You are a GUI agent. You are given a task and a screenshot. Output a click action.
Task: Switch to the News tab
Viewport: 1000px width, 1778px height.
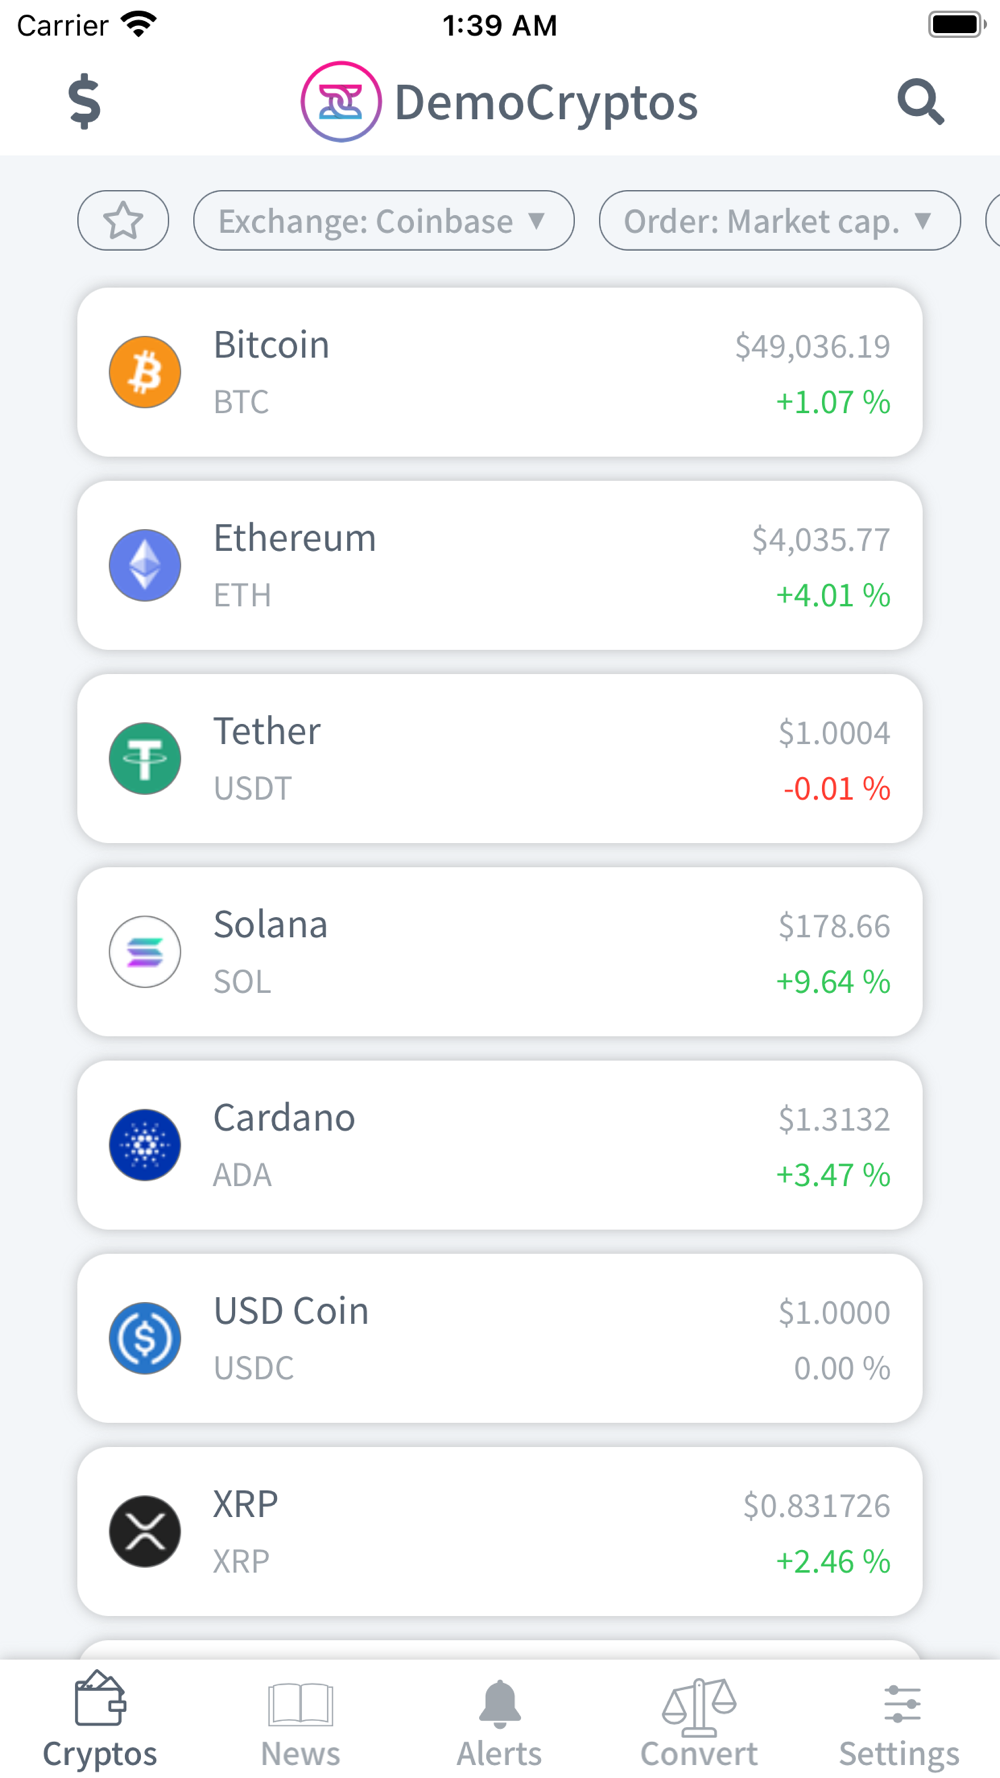click(300, 1722)
